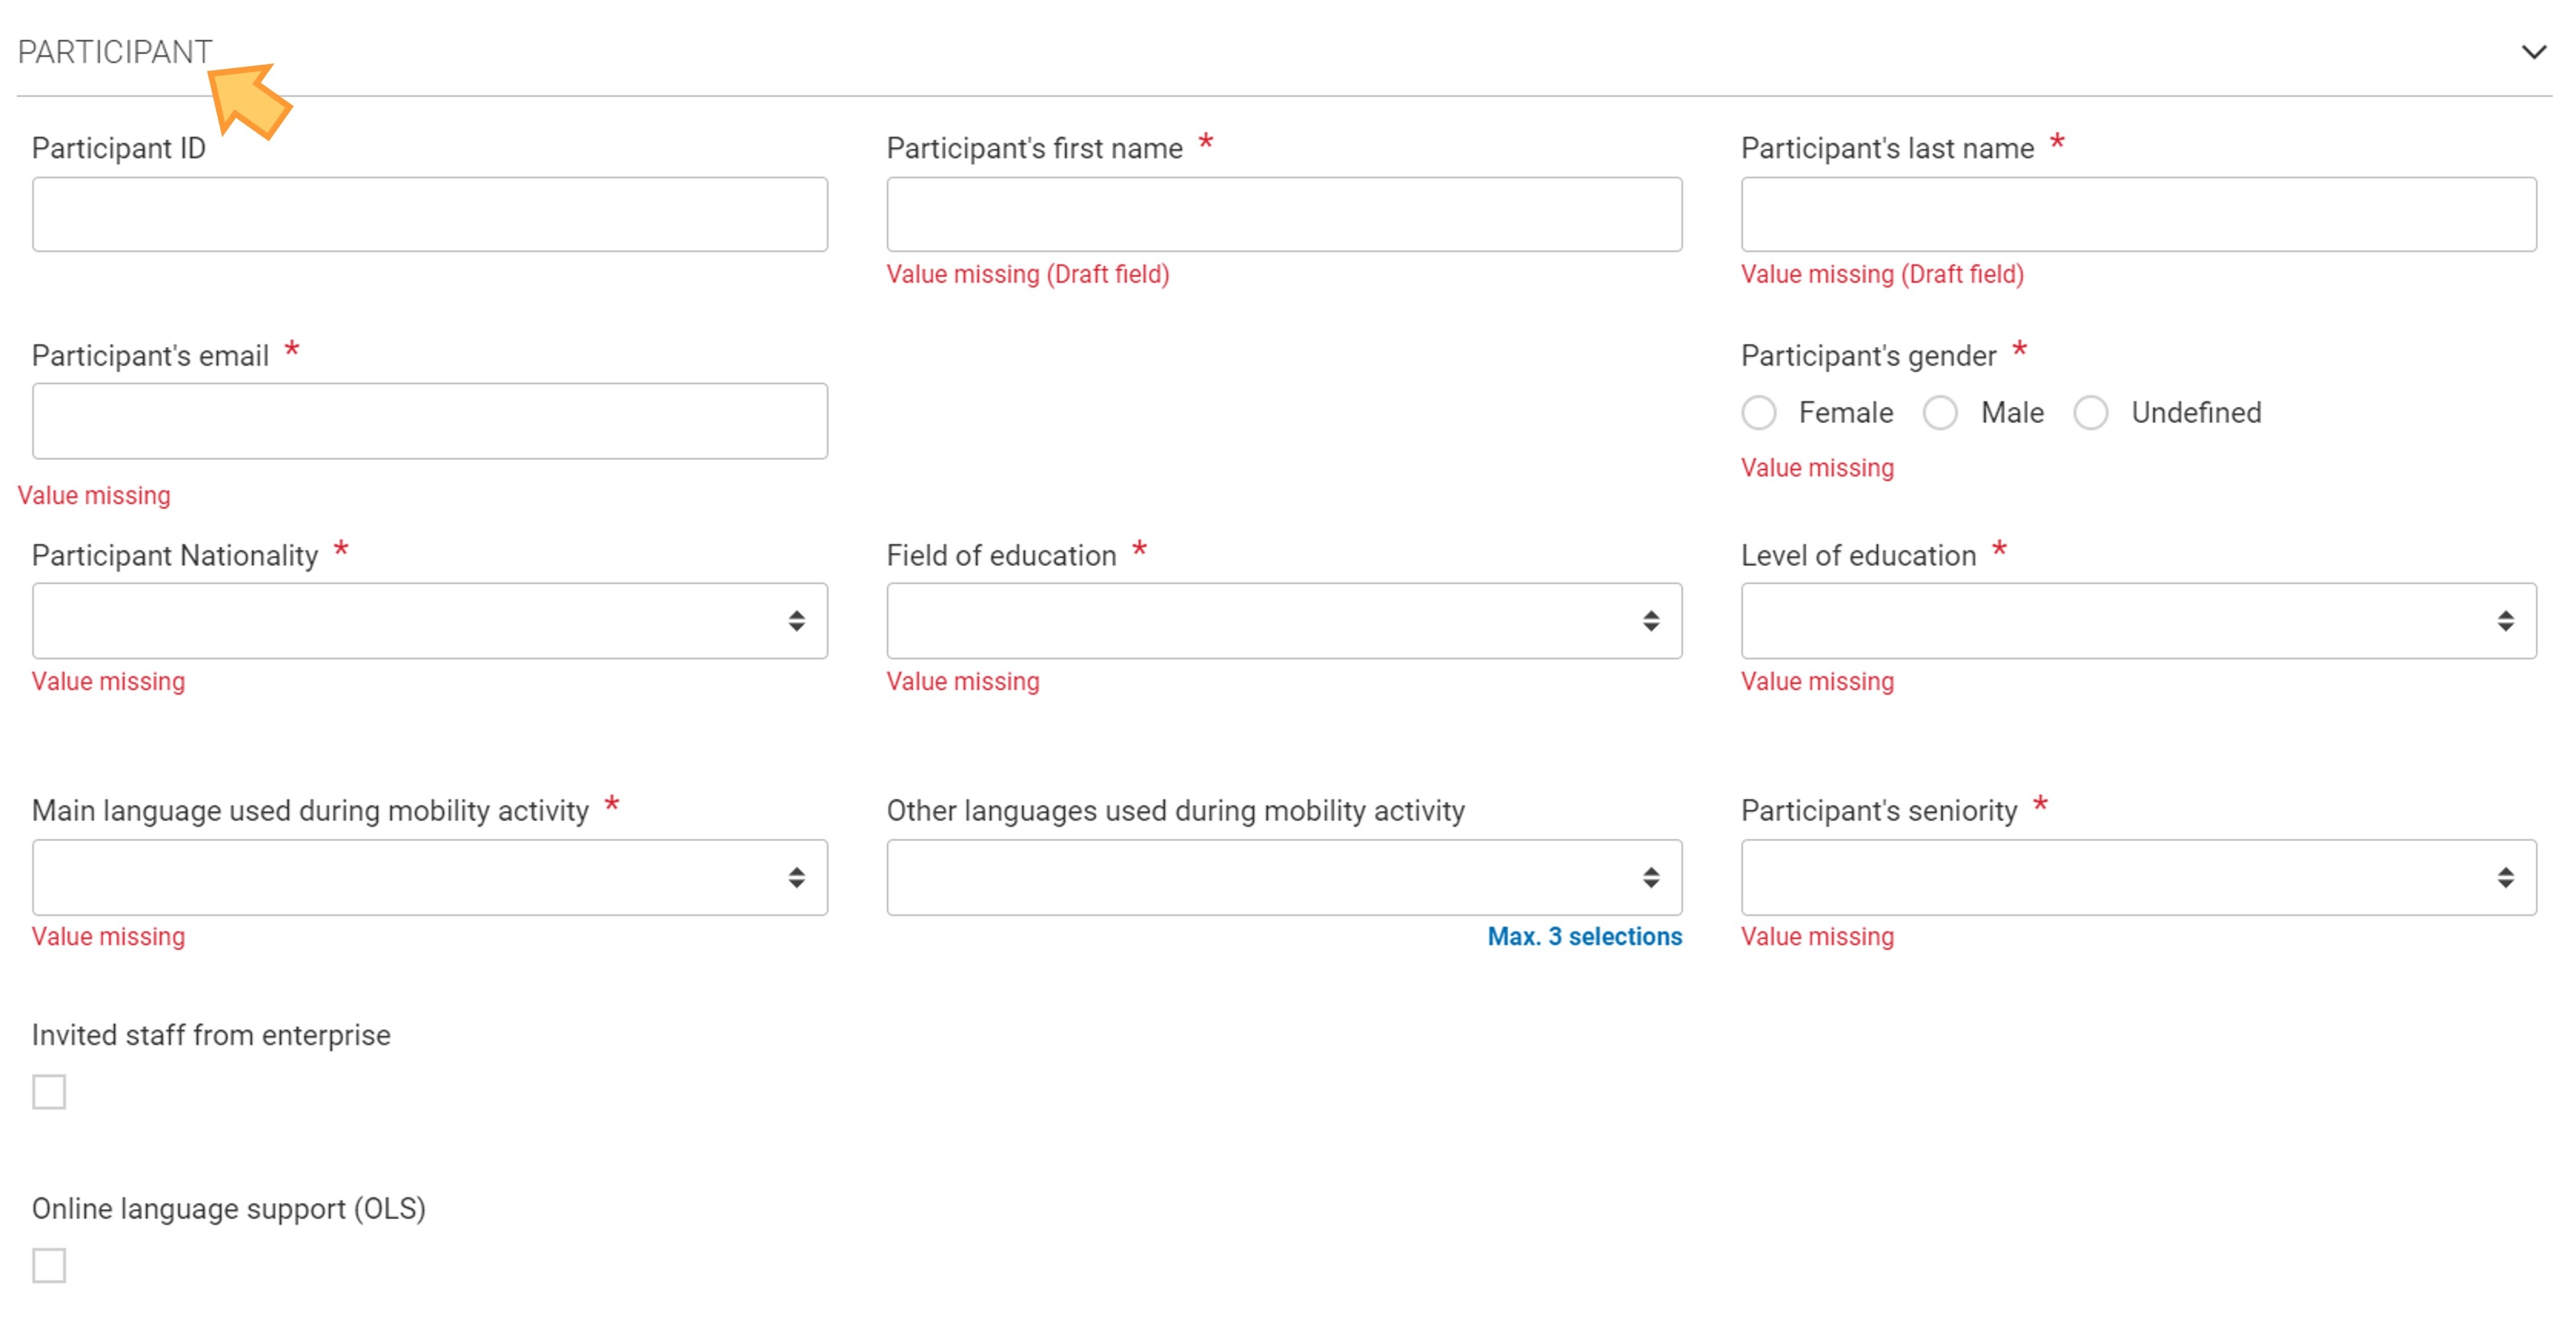
Task: Open the Participant's seniority dropdown
Action: click(2138, 878)
